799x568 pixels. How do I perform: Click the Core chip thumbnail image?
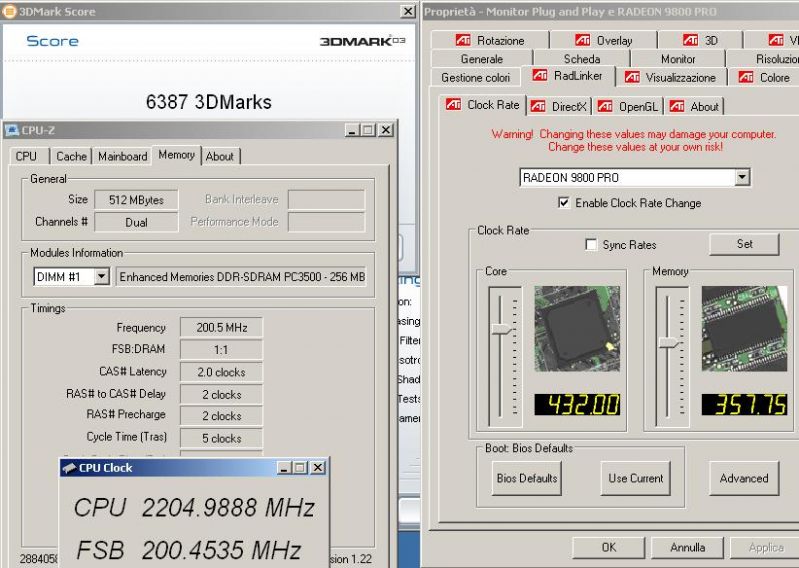point(577,329)
